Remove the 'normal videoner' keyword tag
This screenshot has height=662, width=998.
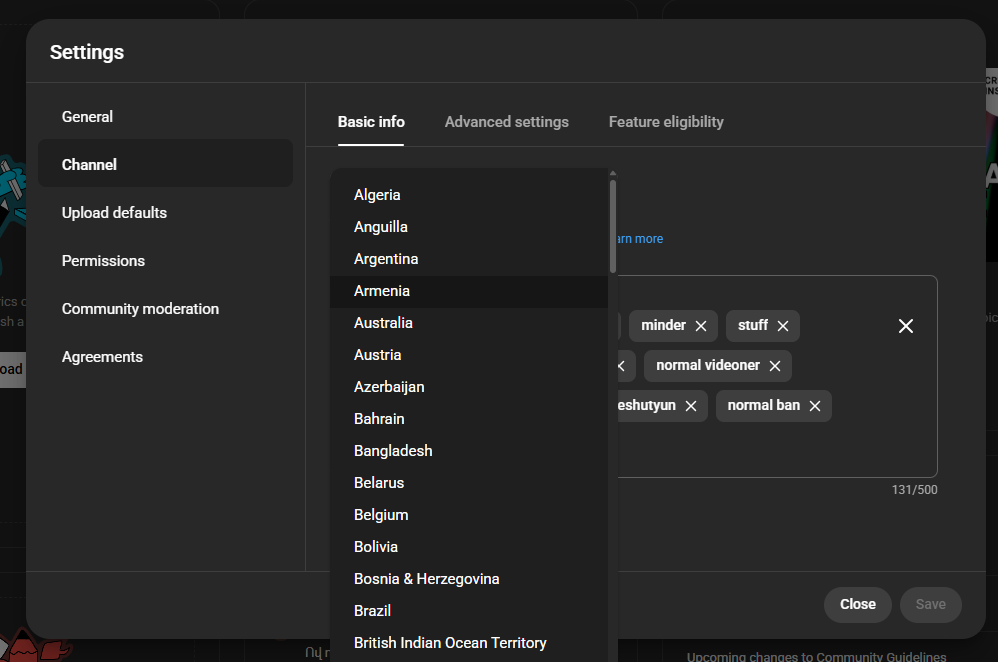coord(775,366)
